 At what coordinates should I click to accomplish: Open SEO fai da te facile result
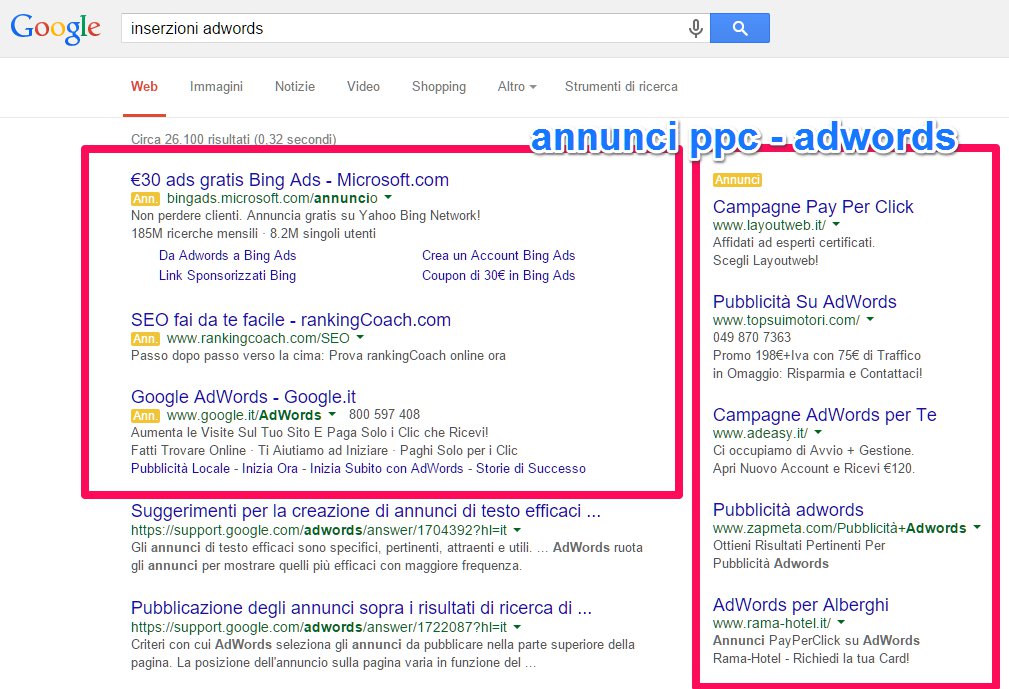tap(291, 320)
